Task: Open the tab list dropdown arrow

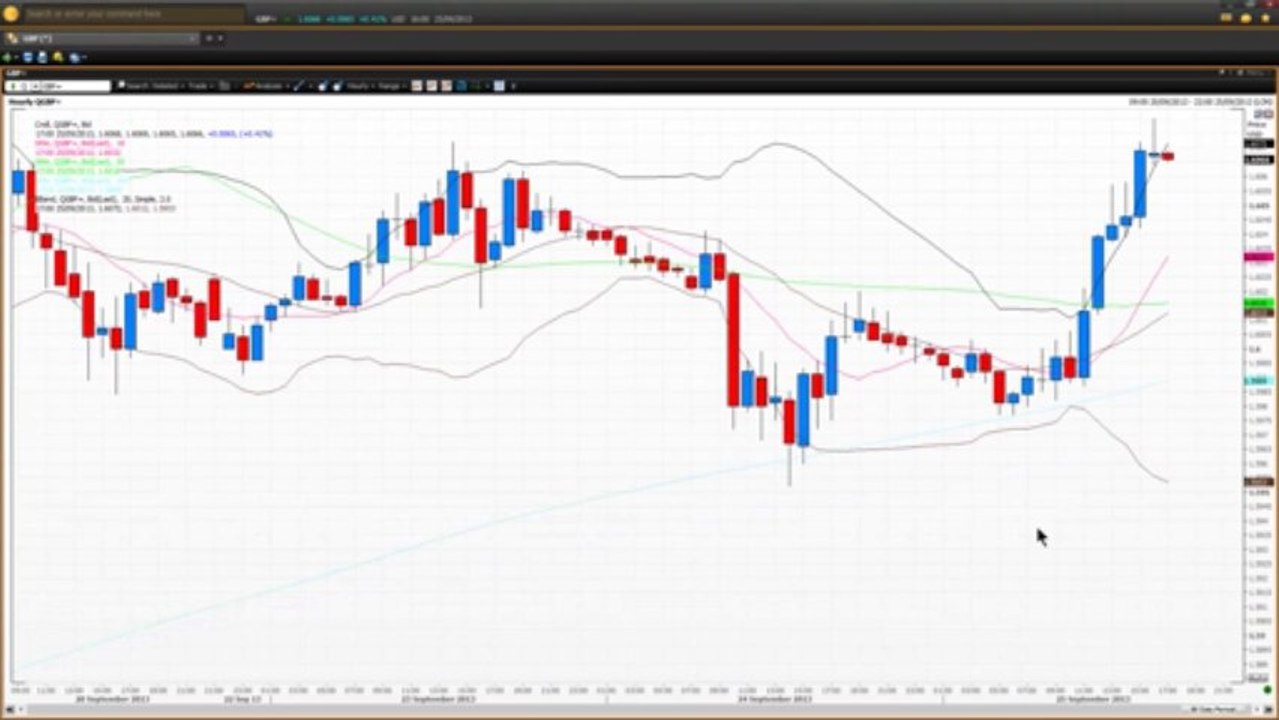Action: (220, 38)
